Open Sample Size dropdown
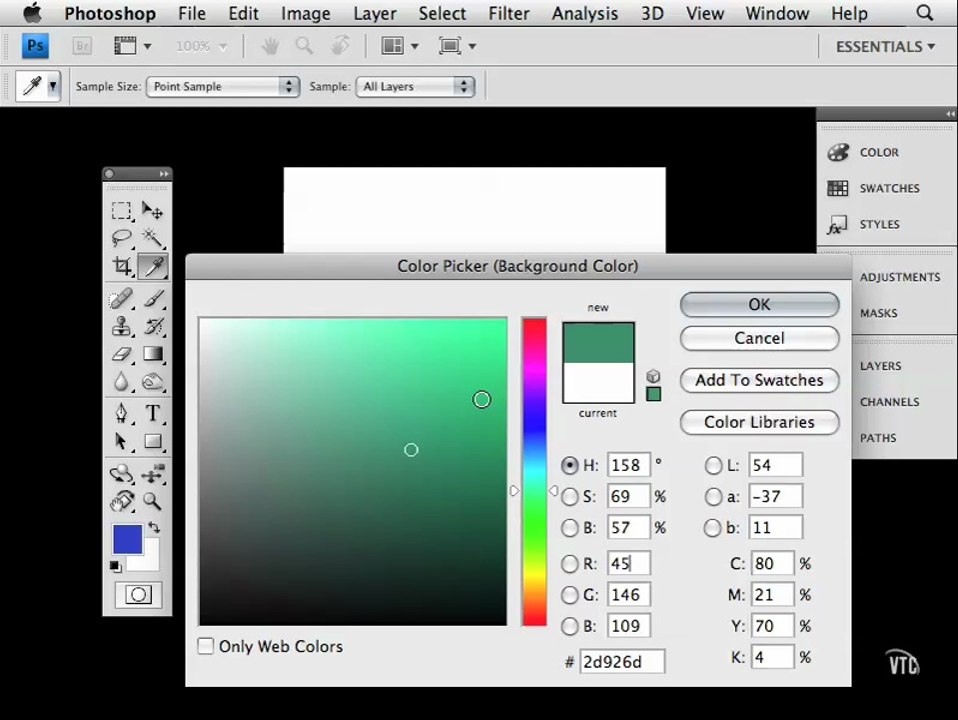 [x=223, y=86]
